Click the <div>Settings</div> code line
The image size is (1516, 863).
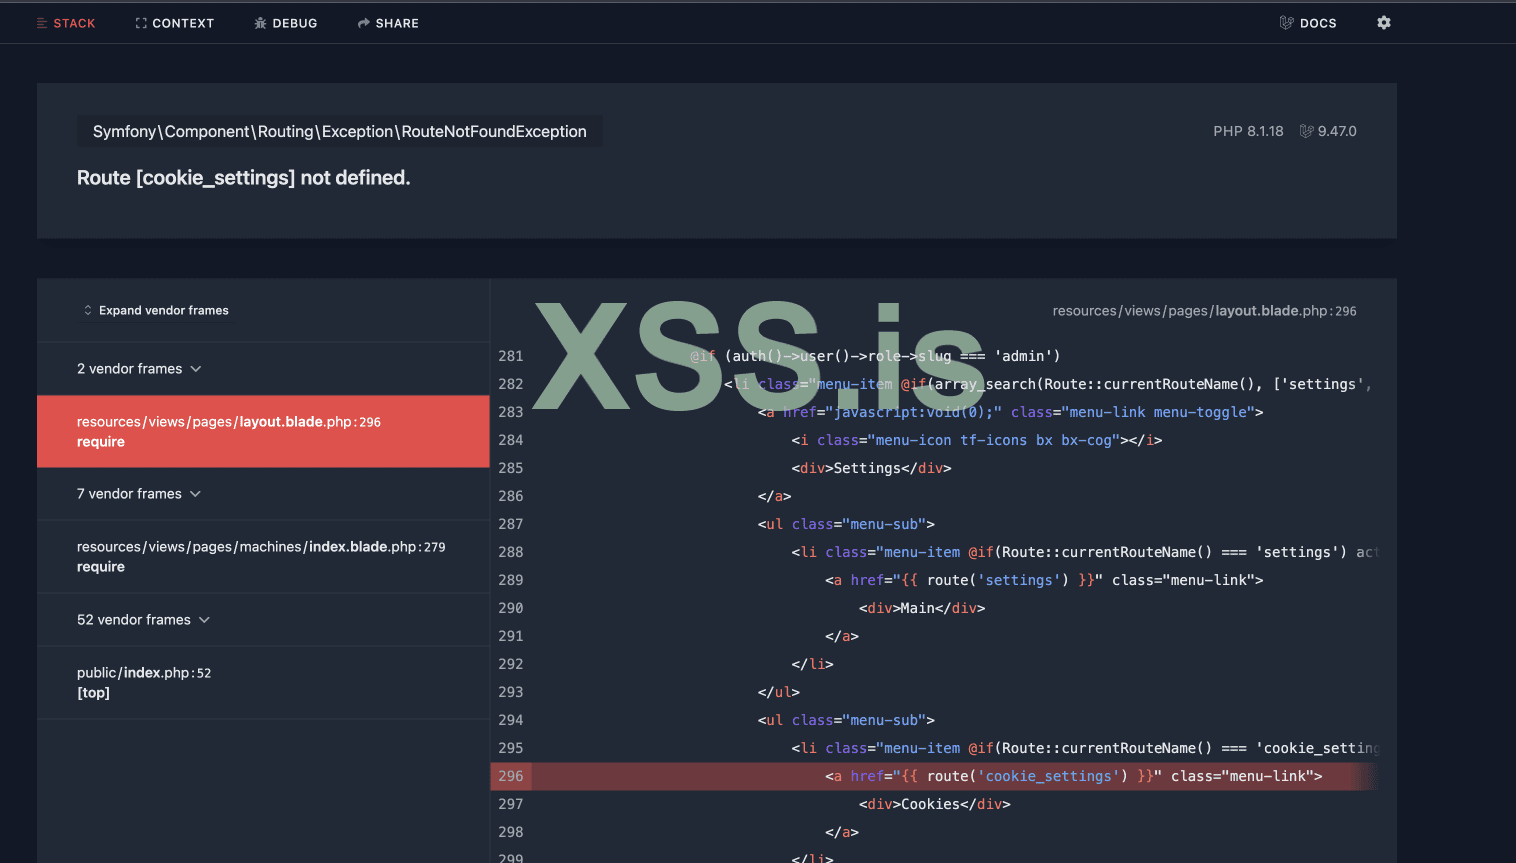[x=872, y=468]
